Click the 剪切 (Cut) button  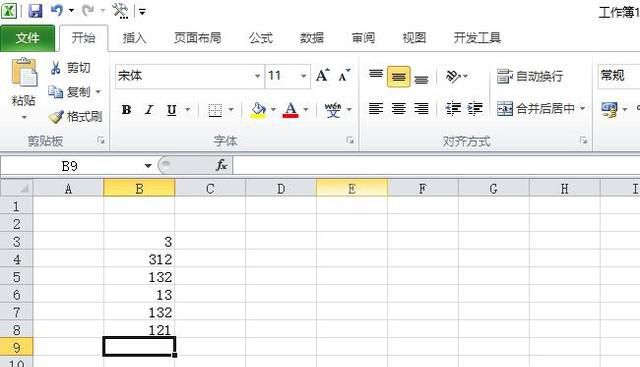tap(70, 67)
